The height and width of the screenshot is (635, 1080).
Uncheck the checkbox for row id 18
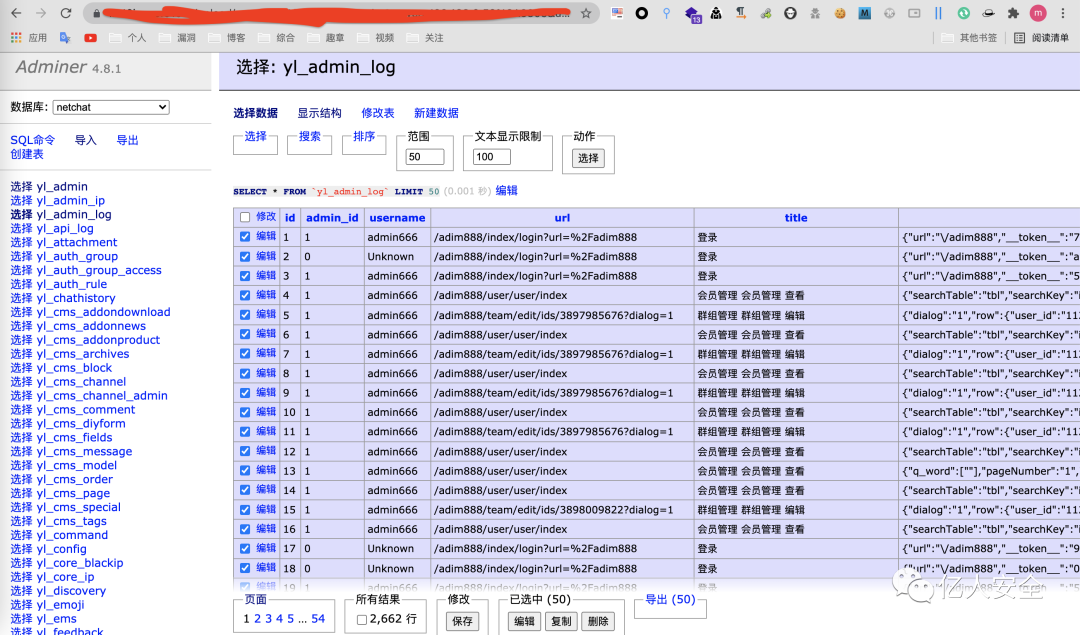[245, 568]
